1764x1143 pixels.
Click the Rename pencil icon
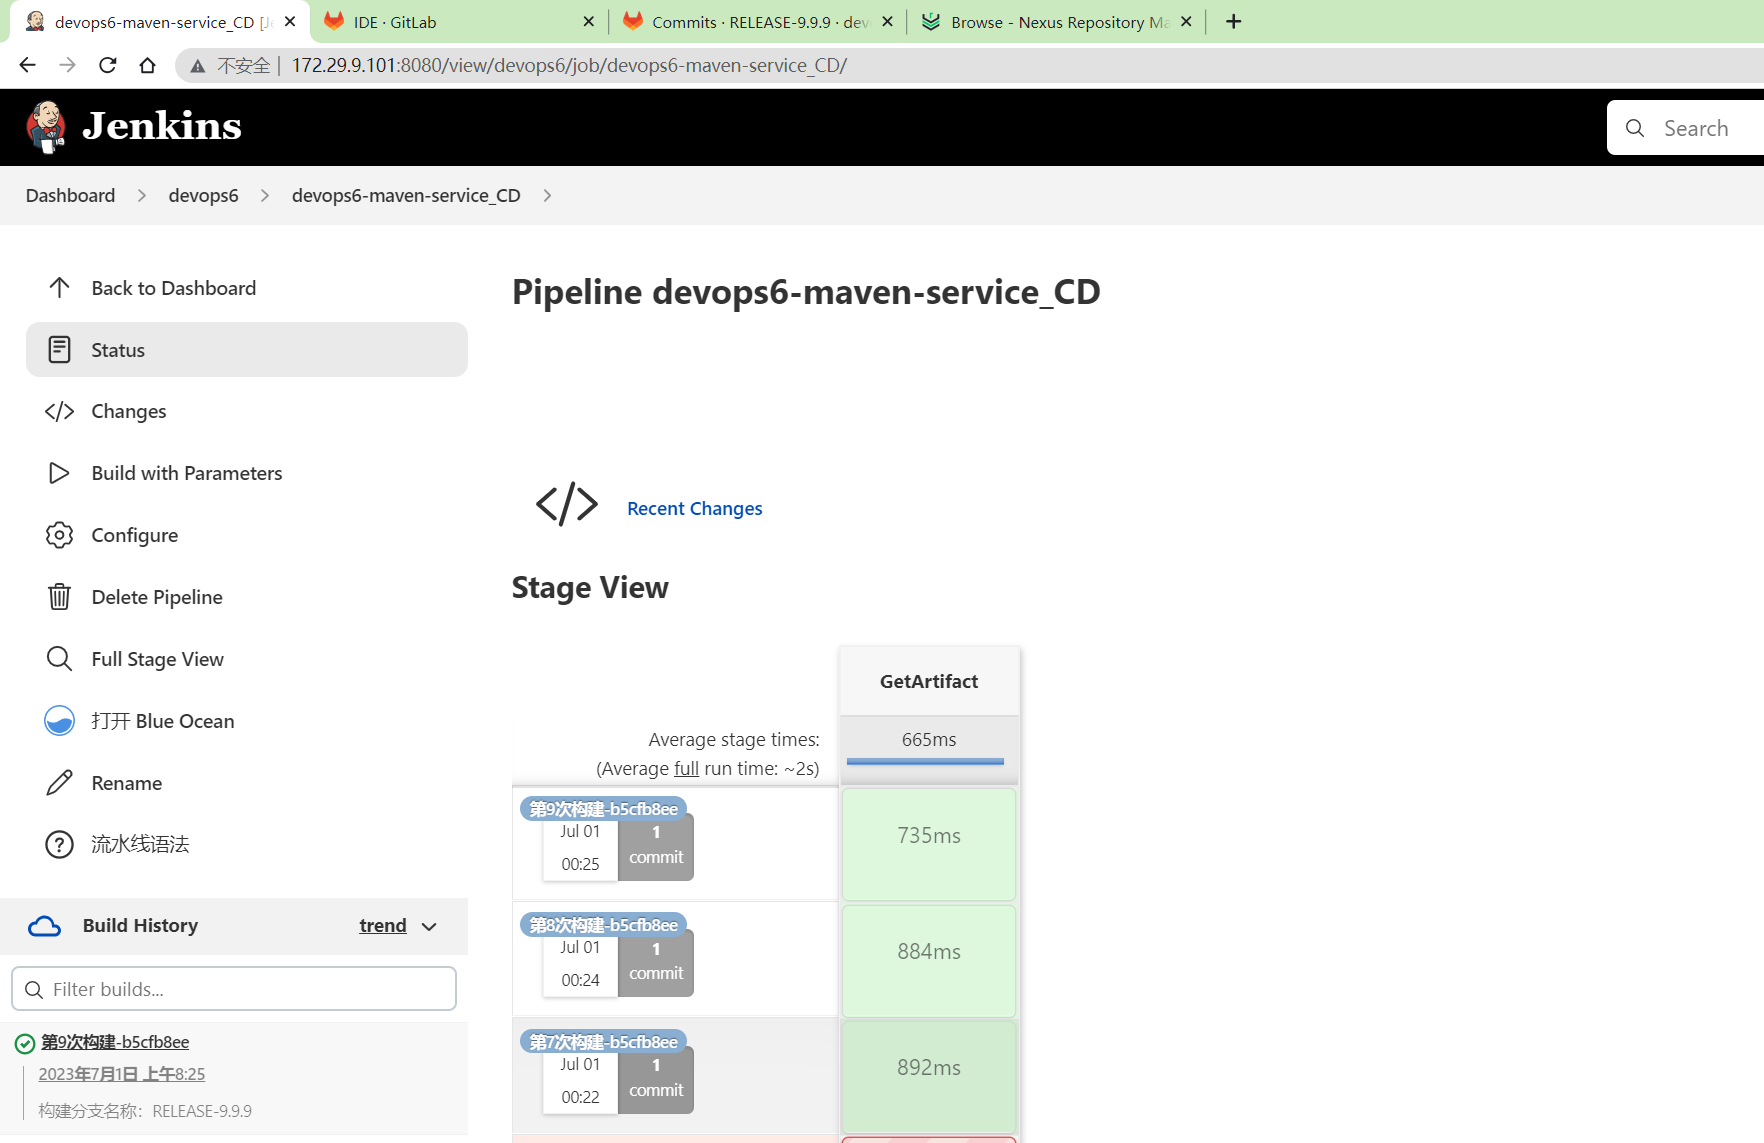(59, 783)
